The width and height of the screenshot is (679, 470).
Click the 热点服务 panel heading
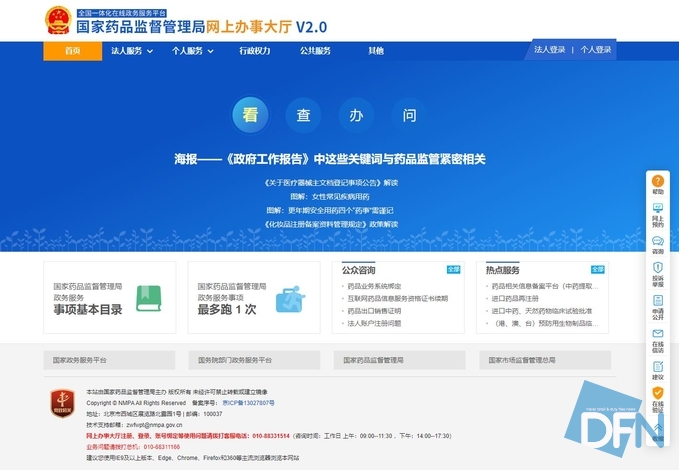[502, 270]
